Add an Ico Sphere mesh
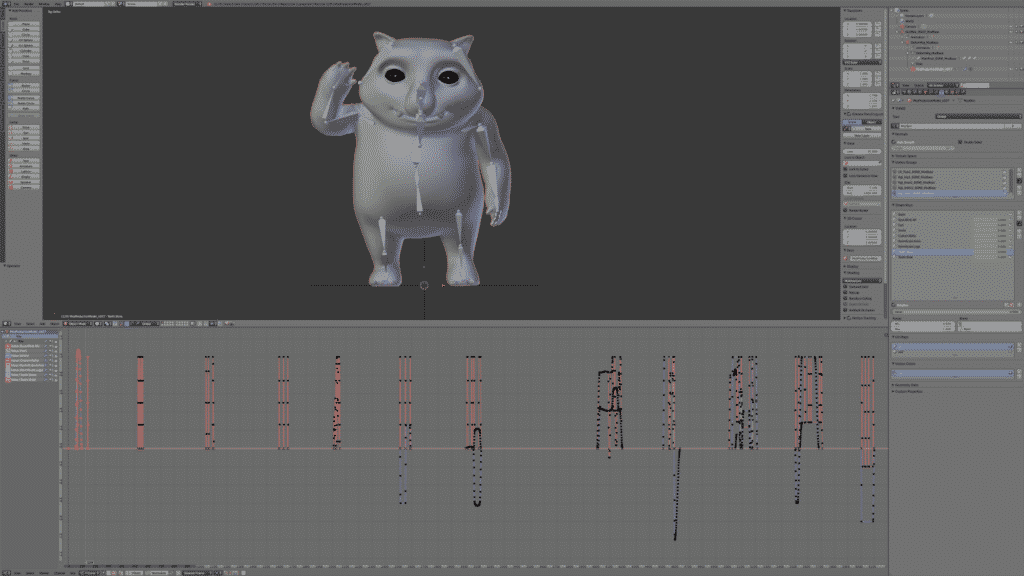The image size is (1024, 576). click(x=25, y=46)
